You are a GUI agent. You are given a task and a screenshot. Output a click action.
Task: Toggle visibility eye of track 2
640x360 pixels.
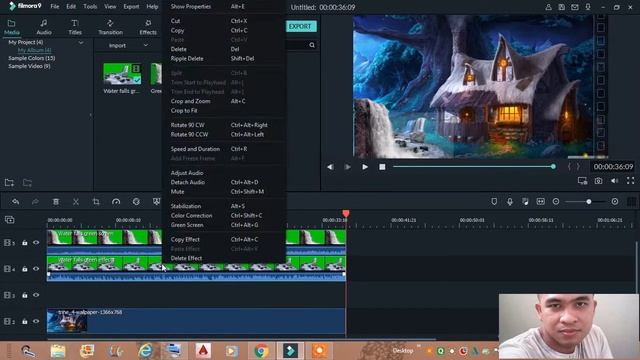click(x=36, y=322)
